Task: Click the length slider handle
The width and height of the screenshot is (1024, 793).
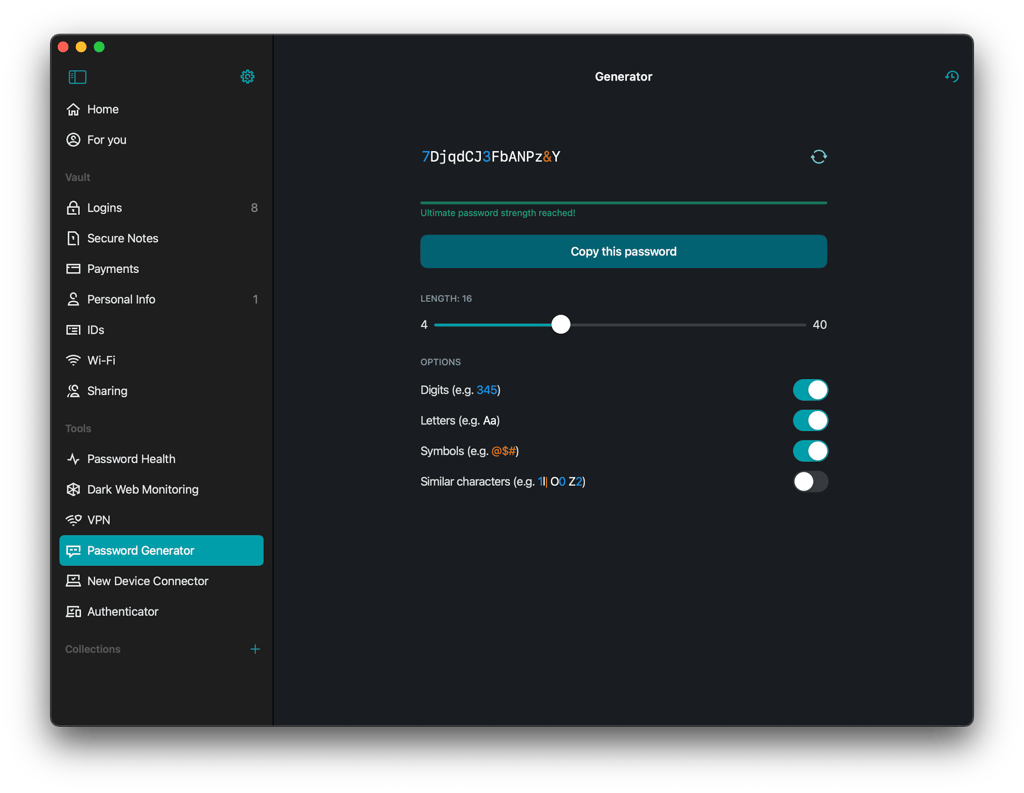Action: point(560,324)
